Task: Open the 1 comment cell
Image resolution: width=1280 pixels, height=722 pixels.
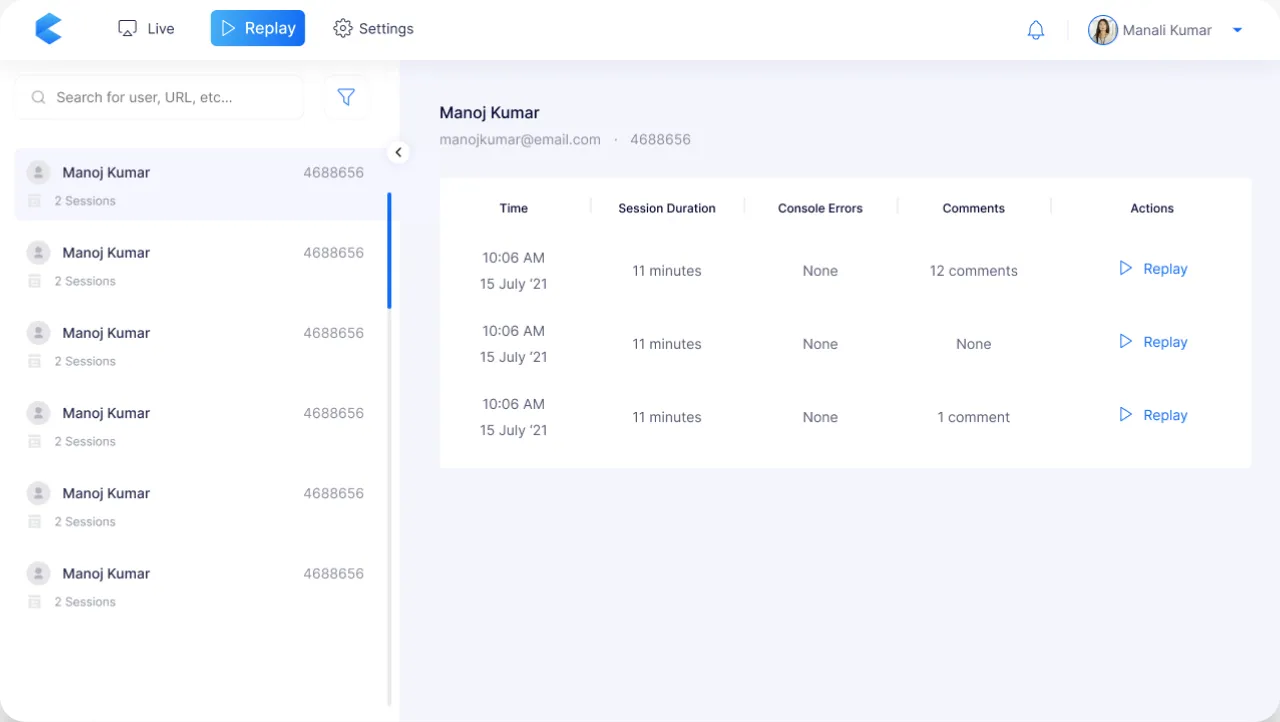Action: tap(974, 417)
